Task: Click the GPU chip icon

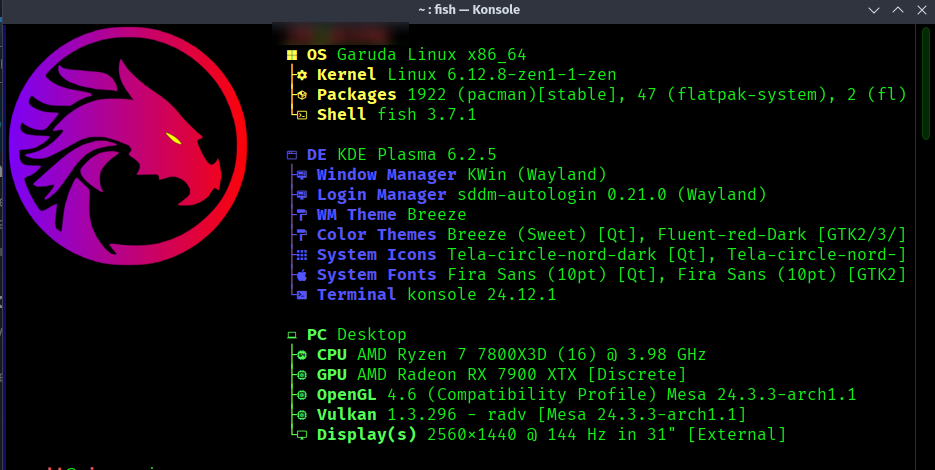Action: pos(302,375)
